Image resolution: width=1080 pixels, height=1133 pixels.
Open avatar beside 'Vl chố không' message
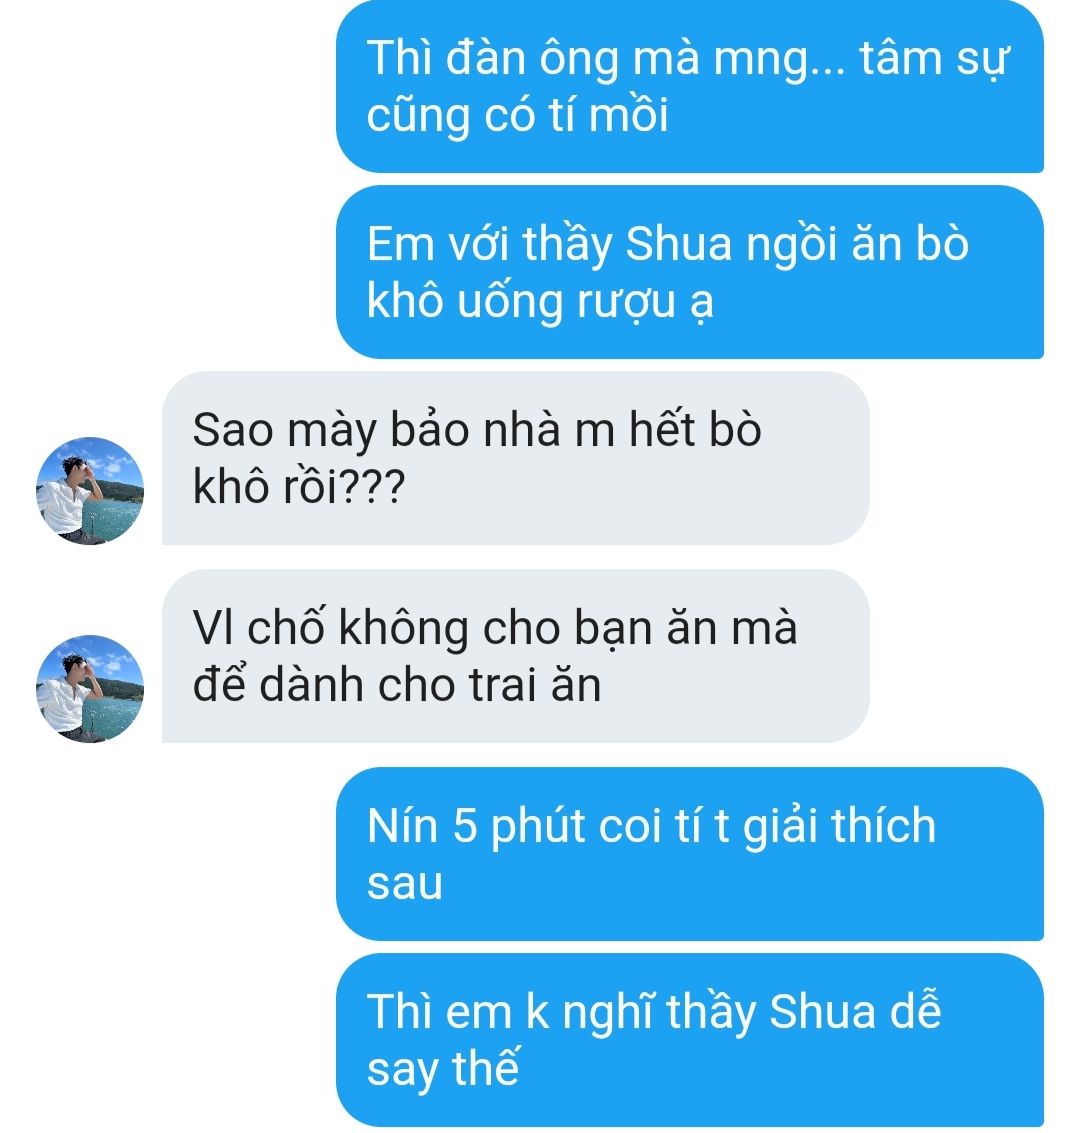click(90, 688)
